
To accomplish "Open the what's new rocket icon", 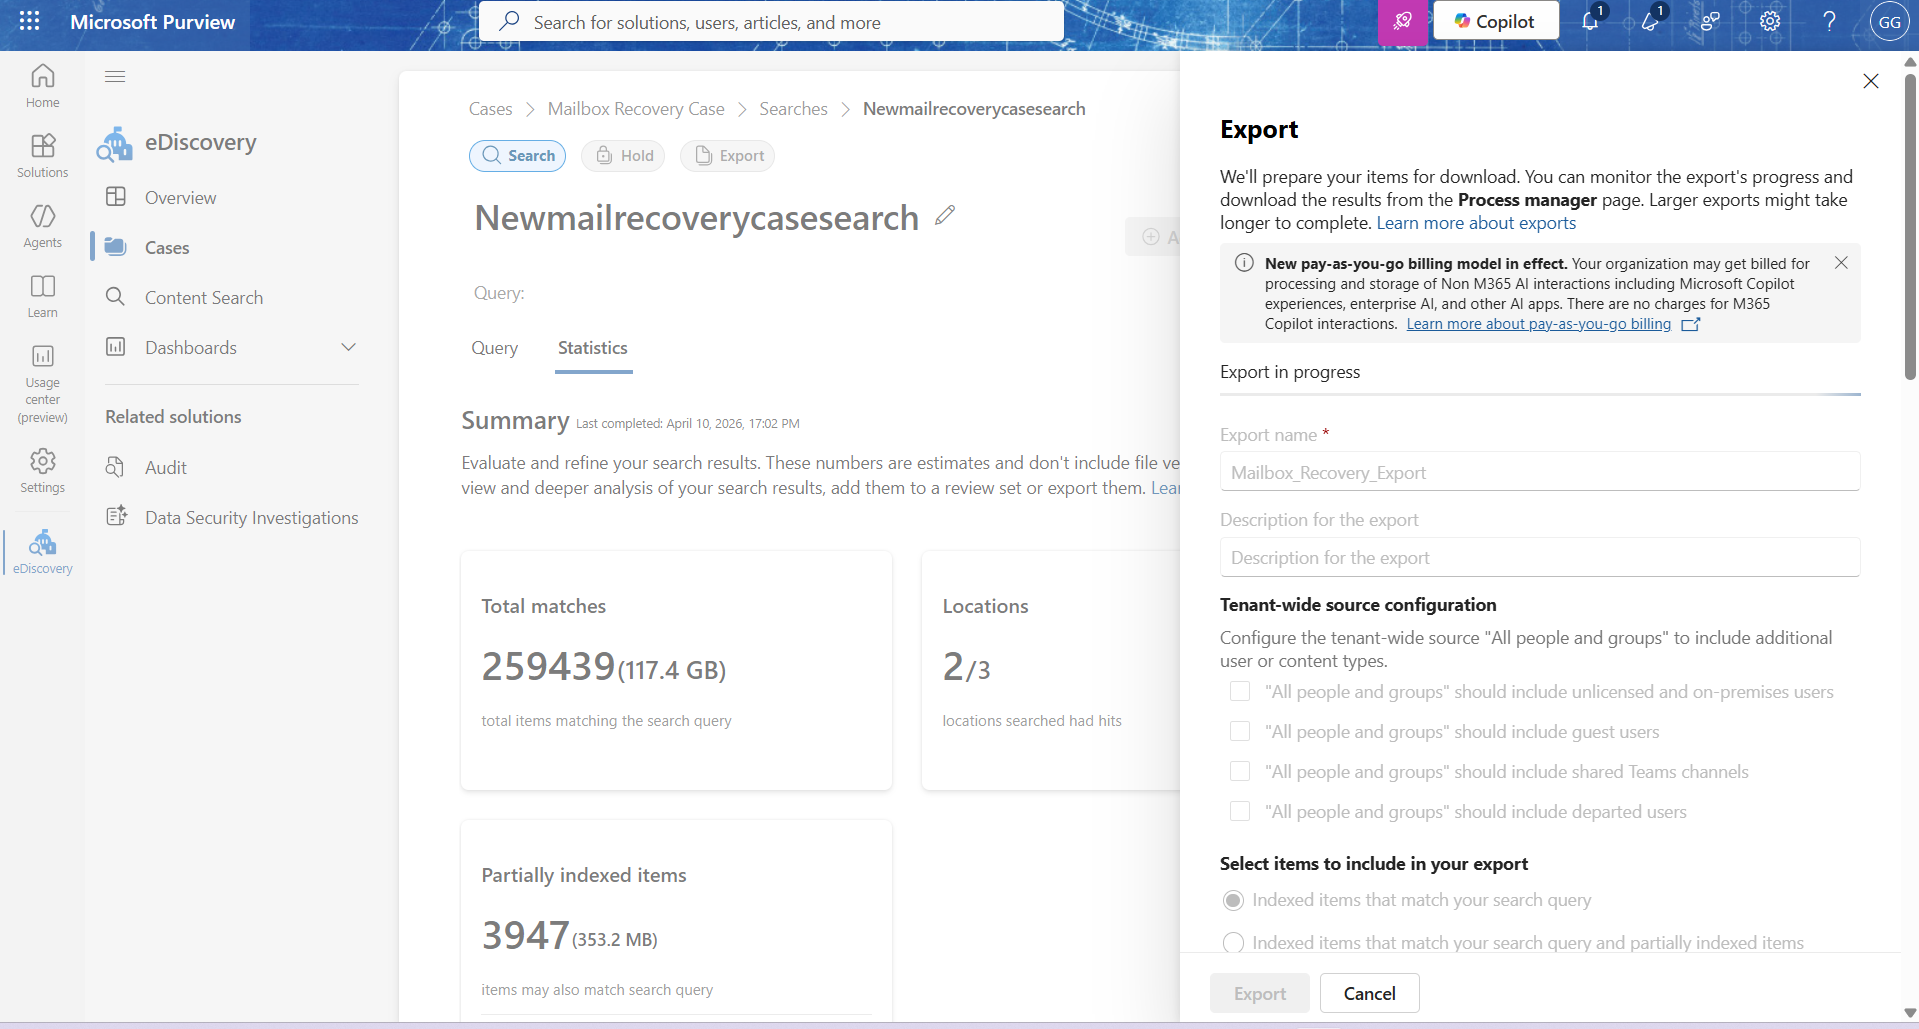I will tap(1650, 21).
